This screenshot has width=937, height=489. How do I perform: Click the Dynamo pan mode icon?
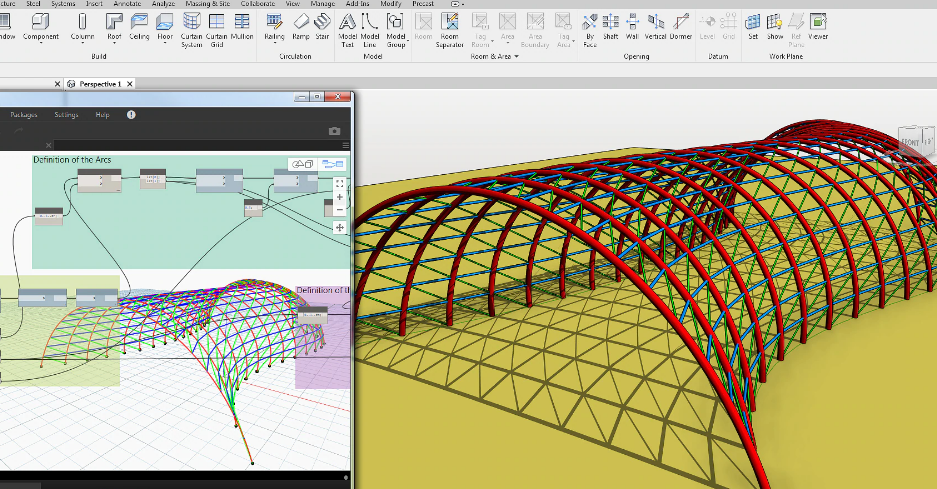pyautogui.click(x=339, y=227)
